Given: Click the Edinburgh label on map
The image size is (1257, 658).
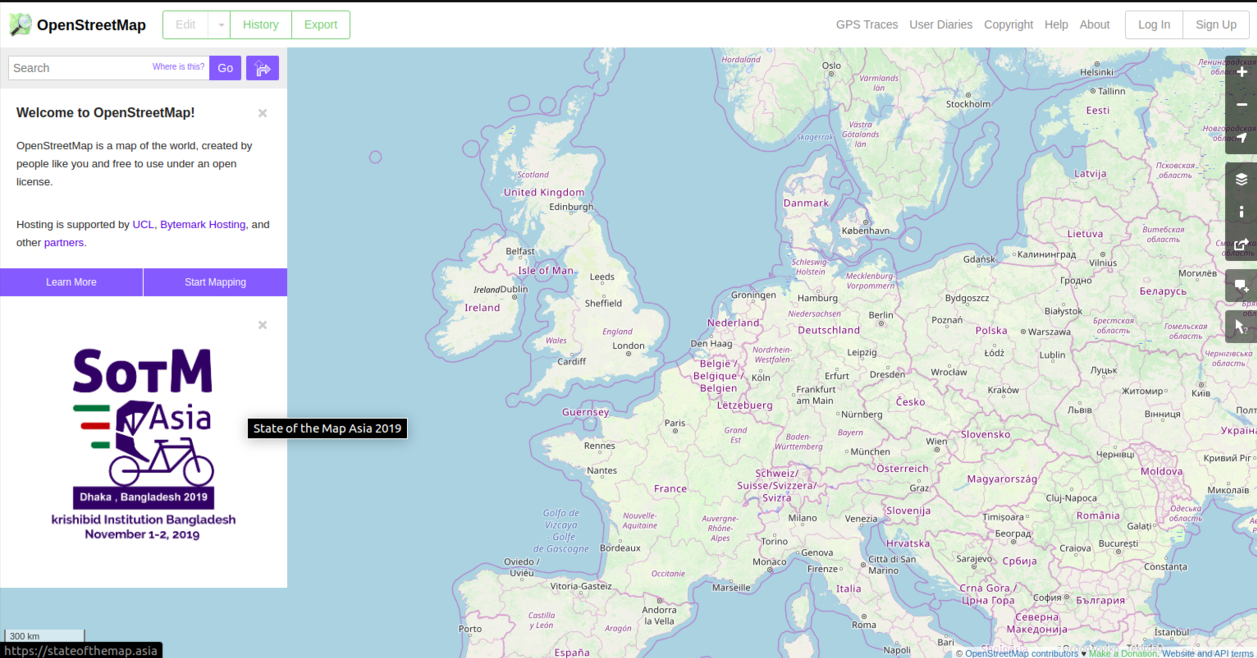Looking at the screenshot, I should pyautogui.click(x=571, y=208).
